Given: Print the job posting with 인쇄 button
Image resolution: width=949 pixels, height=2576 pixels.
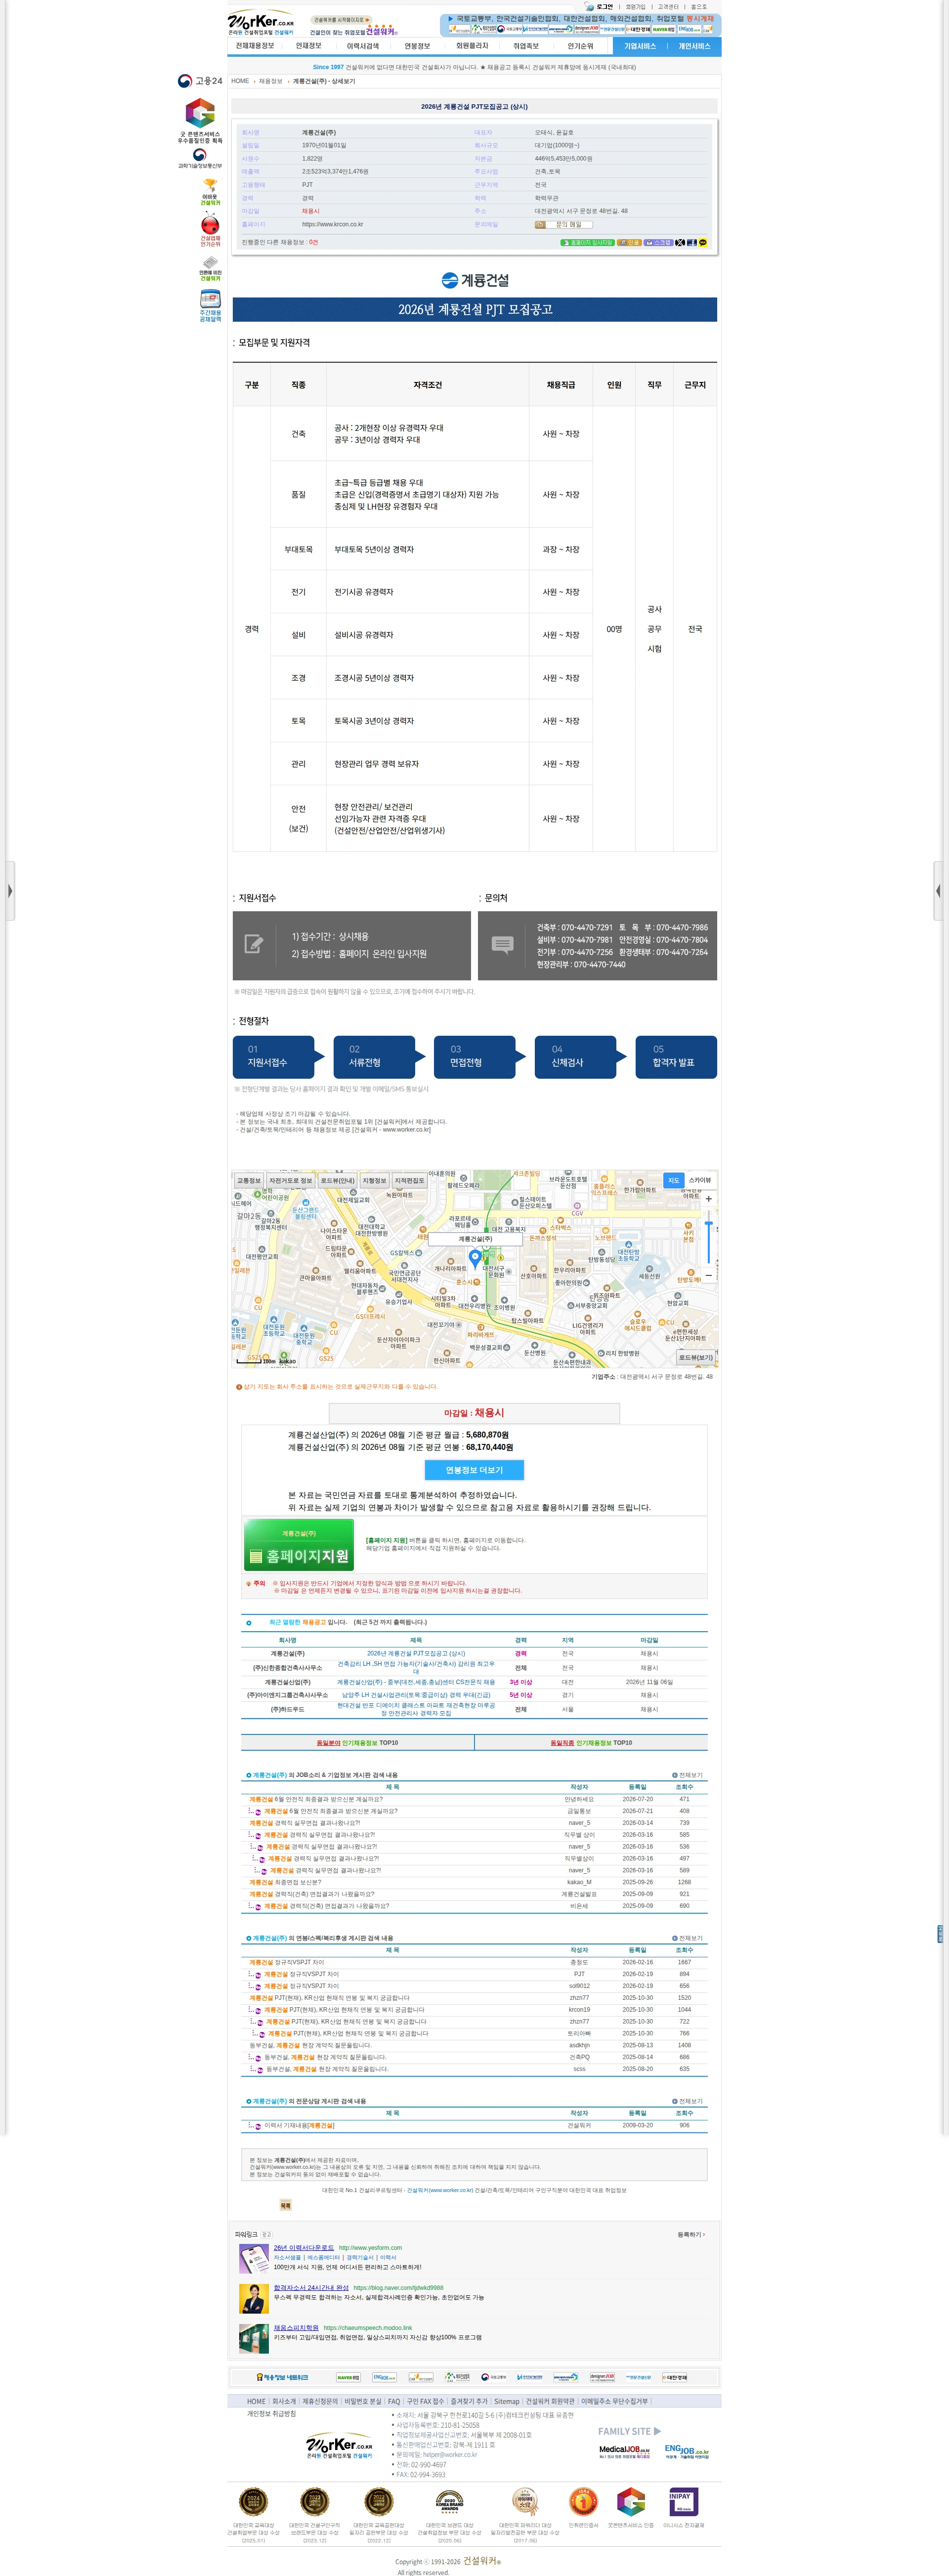Looking at the screenshot, I should [629, 242].
